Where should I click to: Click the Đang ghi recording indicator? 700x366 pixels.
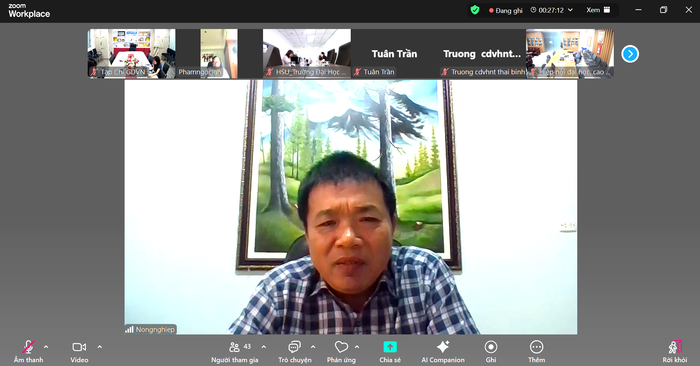505,10
